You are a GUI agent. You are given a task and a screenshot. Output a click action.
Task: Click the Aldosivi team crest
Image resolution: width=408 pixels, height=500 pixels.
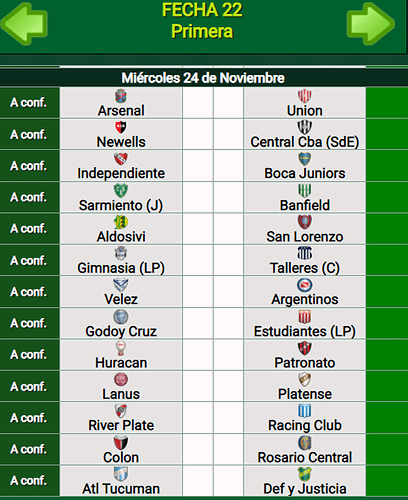pos(121,222)
